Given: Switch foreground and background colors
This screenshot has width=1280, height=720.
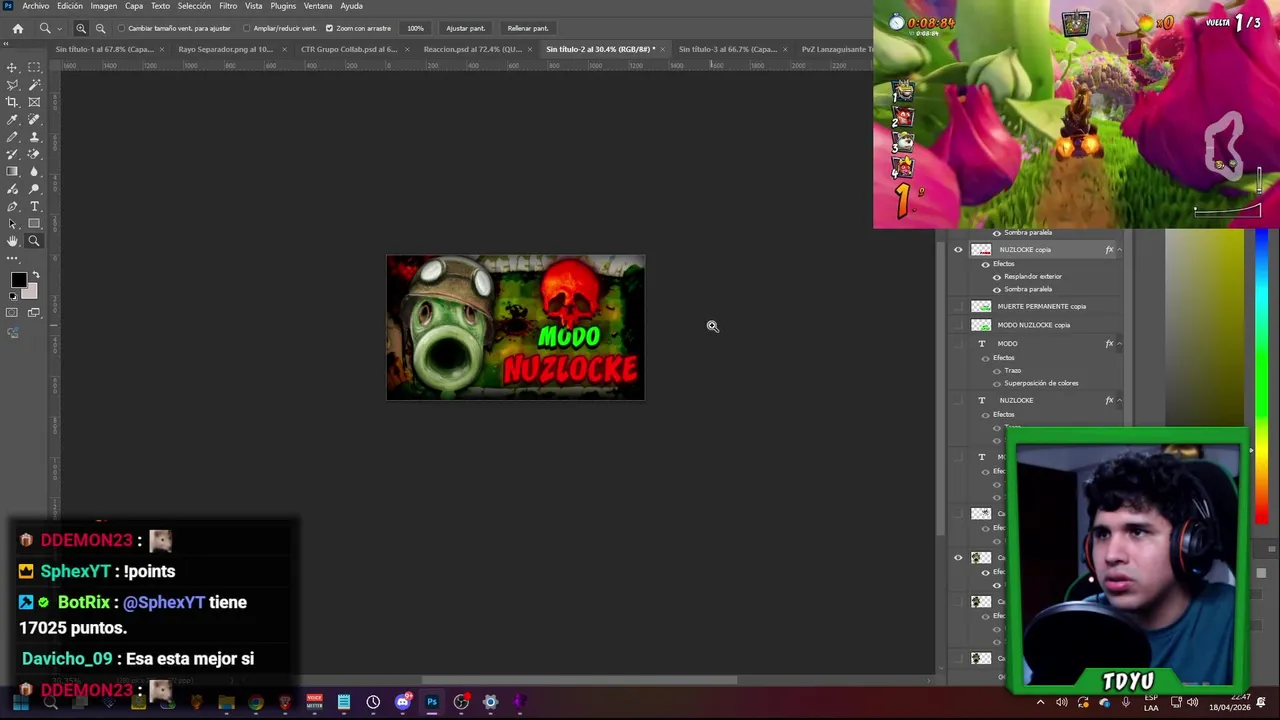Looking at the screenshot, I should click(35, 275).
